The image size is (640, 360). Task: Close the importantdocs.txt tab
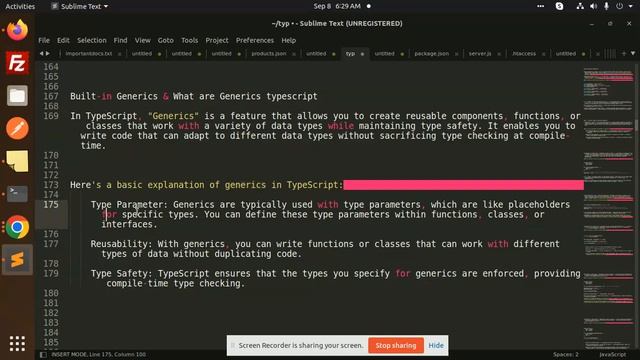(x=120, y=54)
